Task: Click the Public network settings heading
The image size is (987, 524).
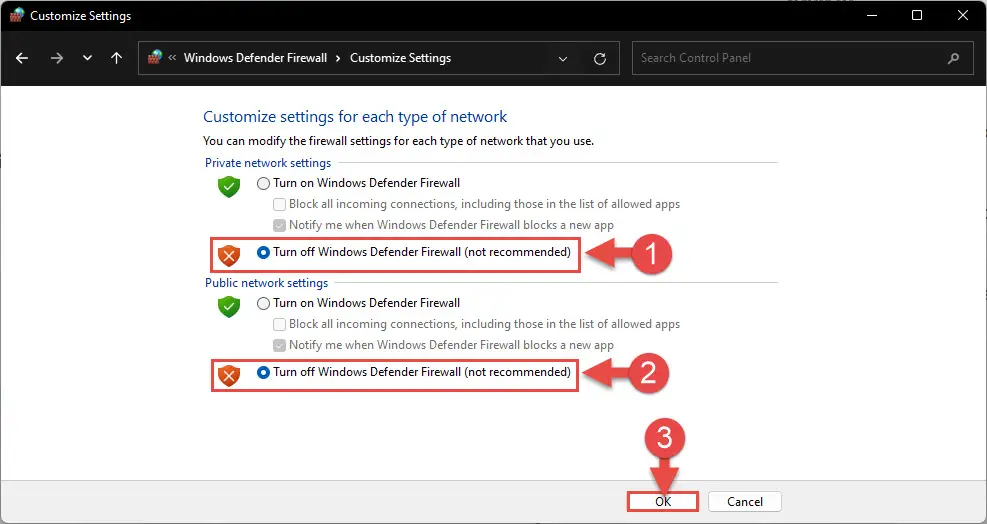Action: 266,283
